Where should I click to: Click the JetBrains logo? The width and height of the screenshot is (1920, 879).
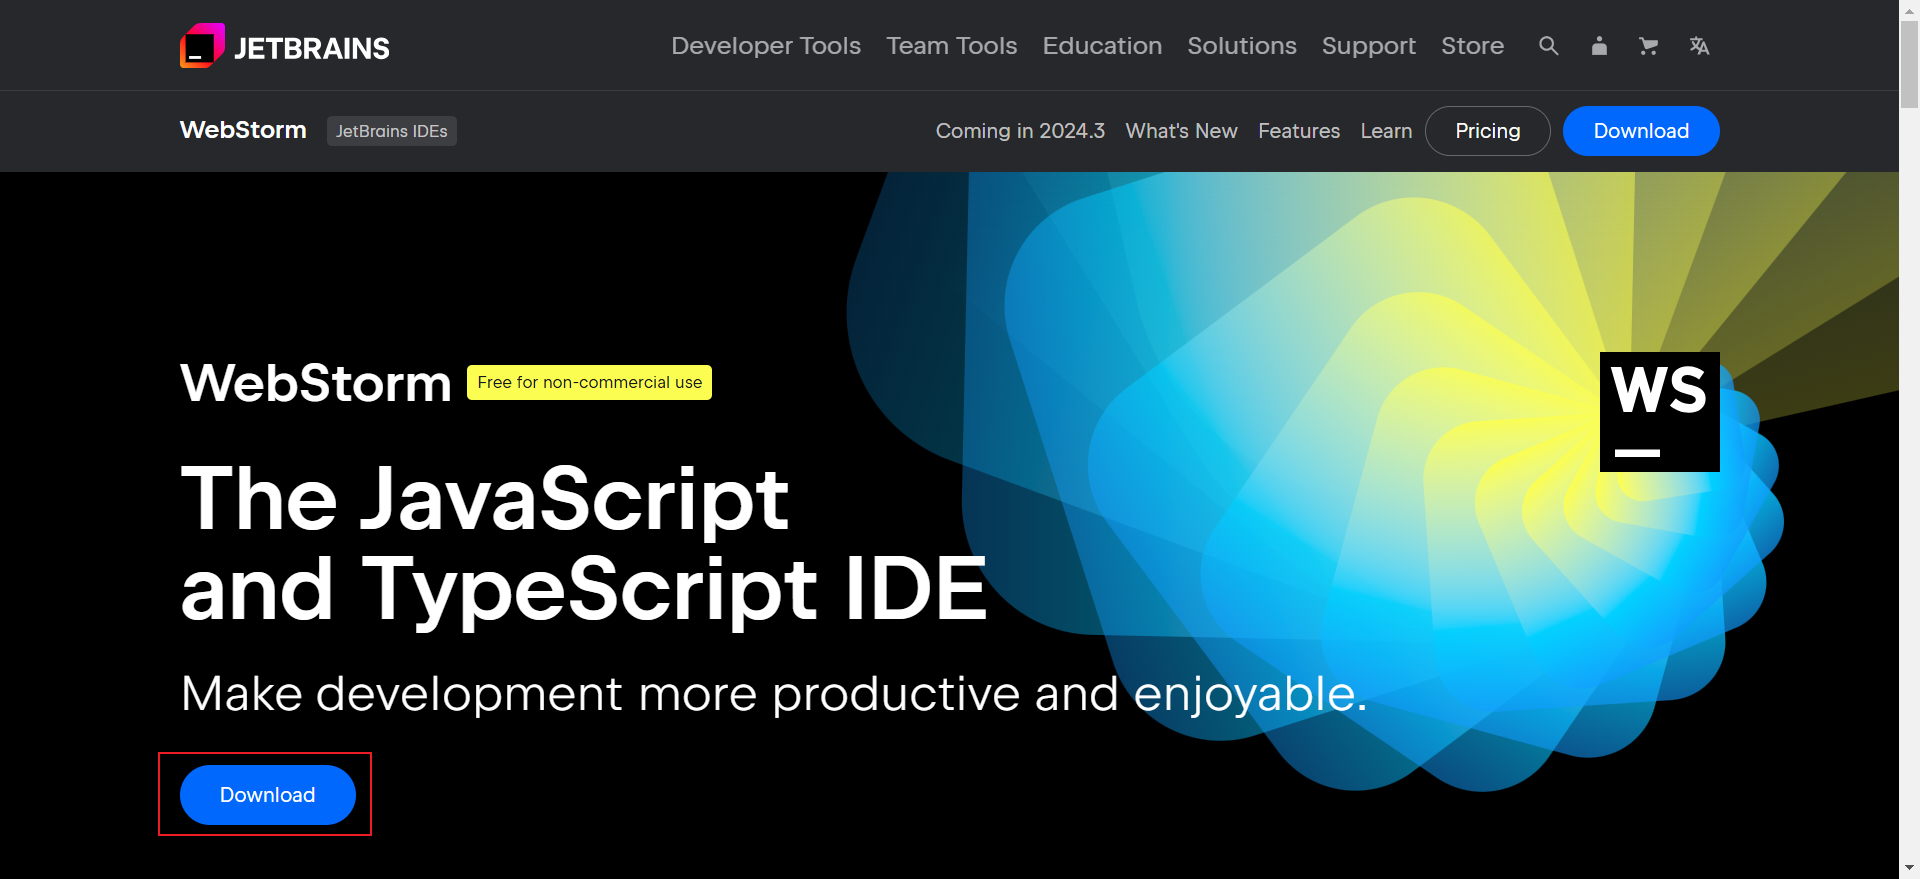(x=285, y=46)
